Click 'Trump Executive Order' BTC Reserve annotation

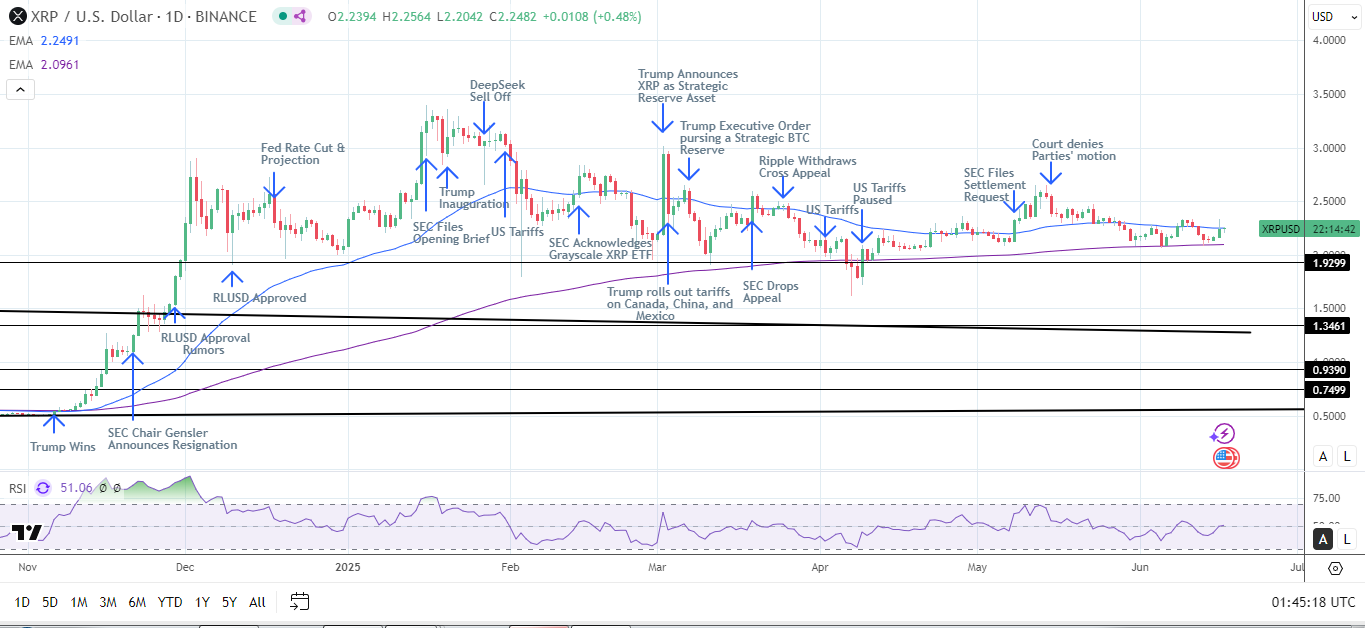(x=745, y=138)
